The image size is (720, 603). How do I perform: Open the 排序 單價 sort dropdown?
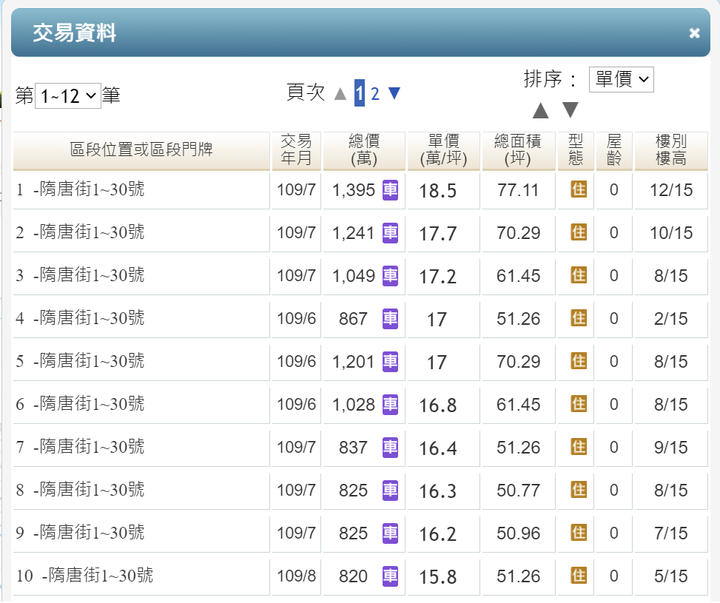[x=621, y=79]
